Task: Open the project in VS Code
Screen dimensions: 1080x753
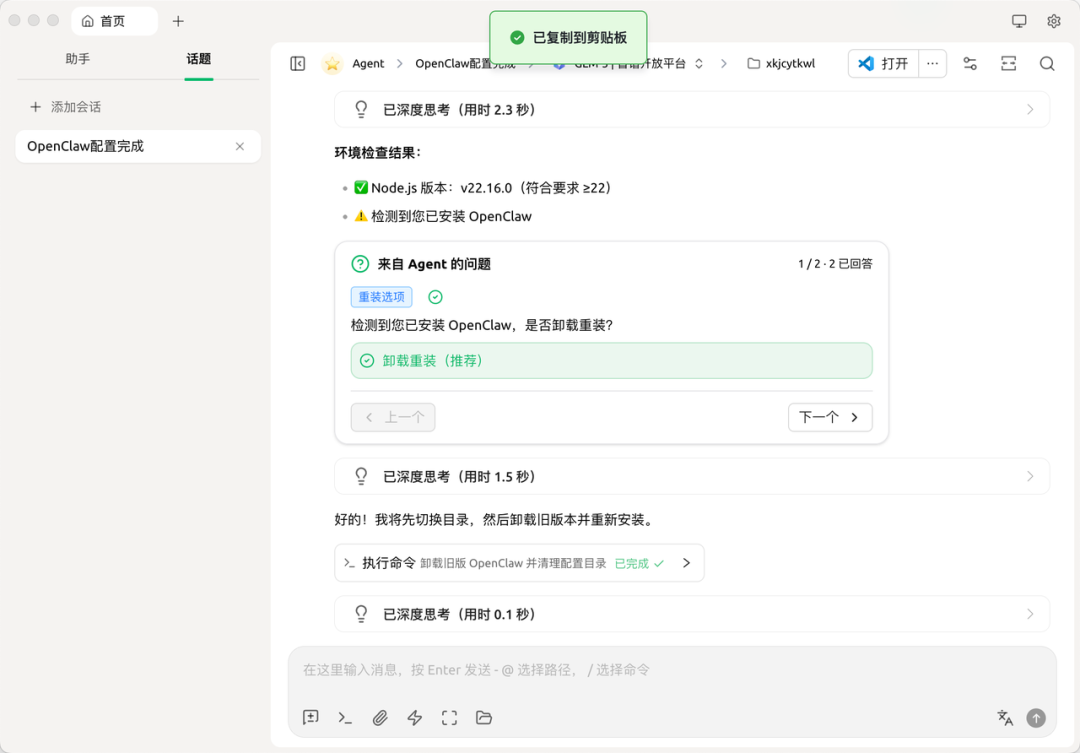Action: tap(882, 62)
